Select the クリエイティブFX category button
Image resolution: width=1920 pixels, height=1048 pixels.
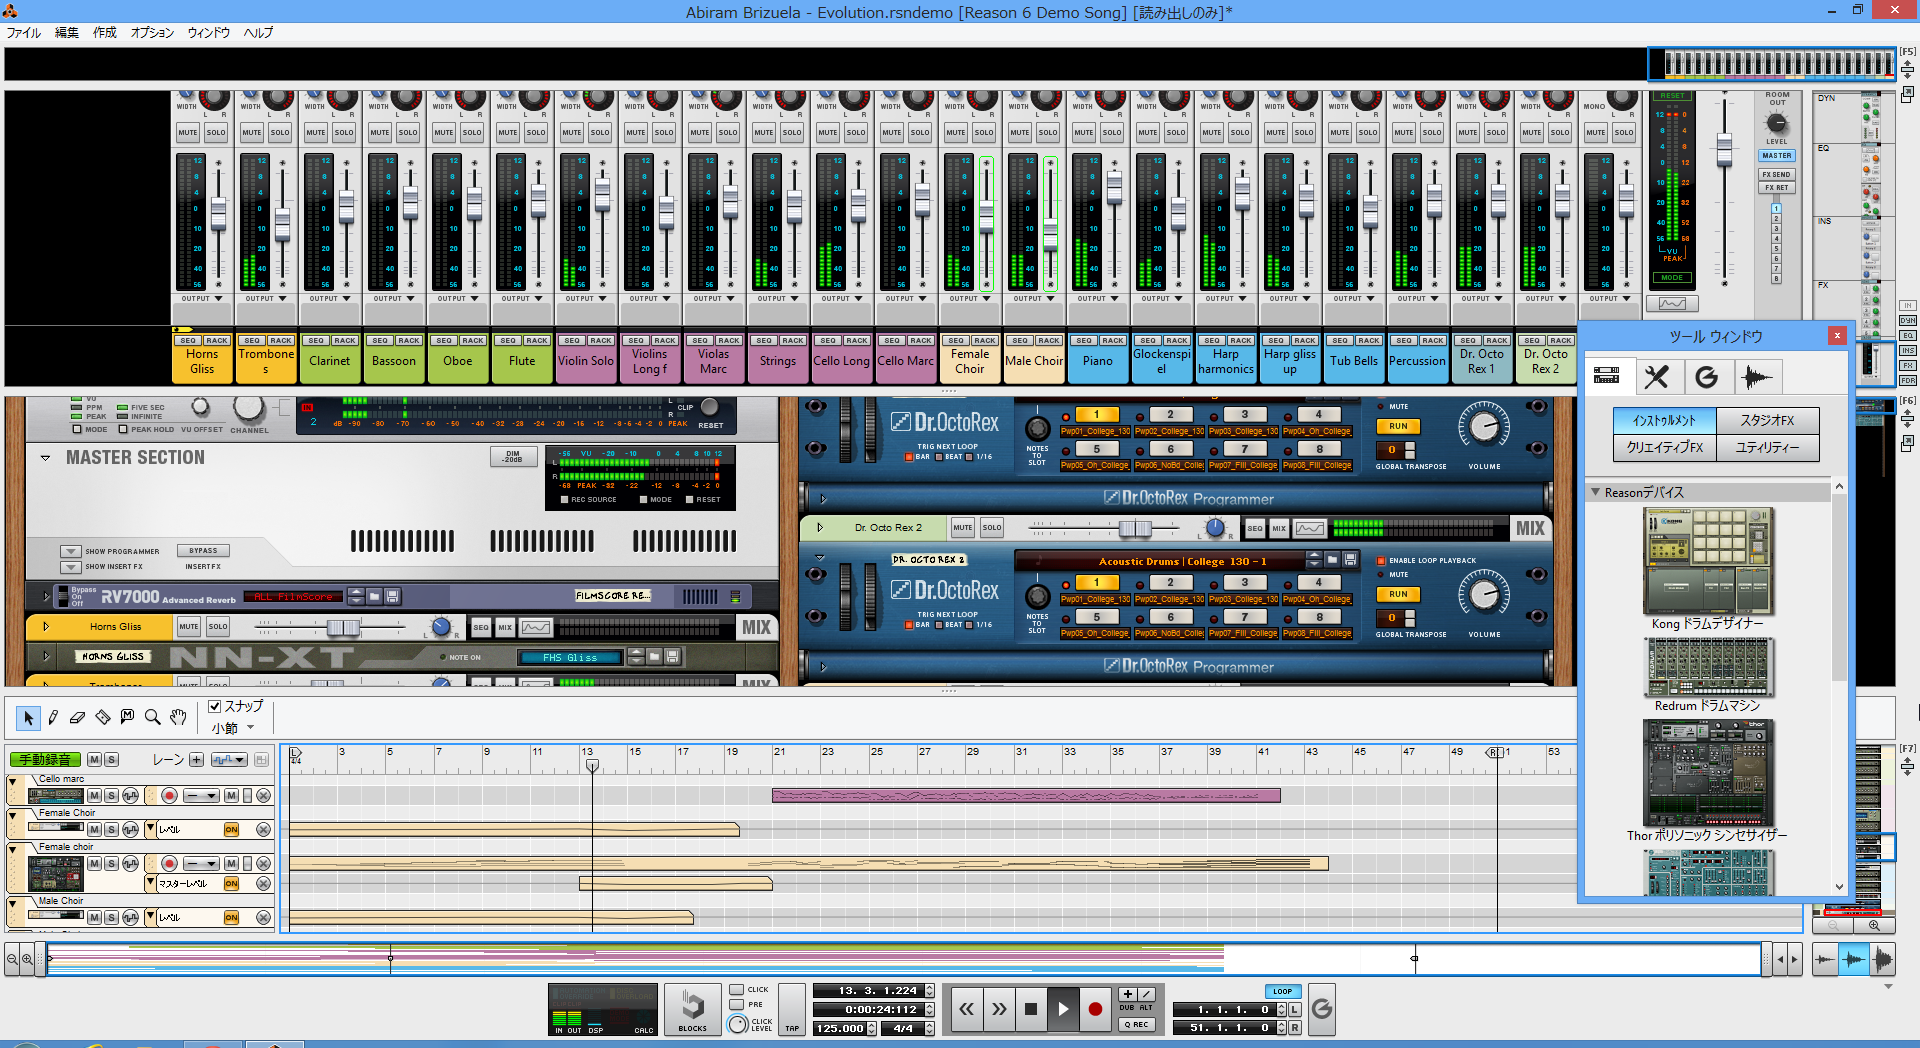1664,447
